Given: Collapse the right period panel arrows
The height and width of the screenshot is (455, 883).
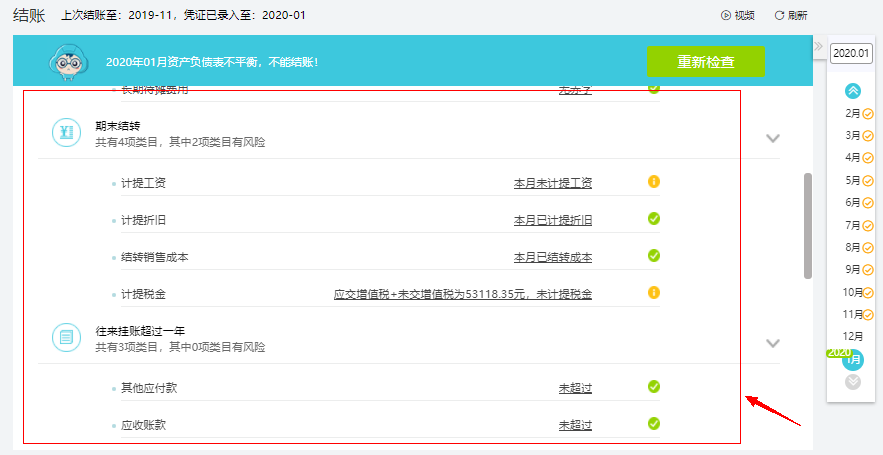Looking at the screenshot, I should point(818,47).
